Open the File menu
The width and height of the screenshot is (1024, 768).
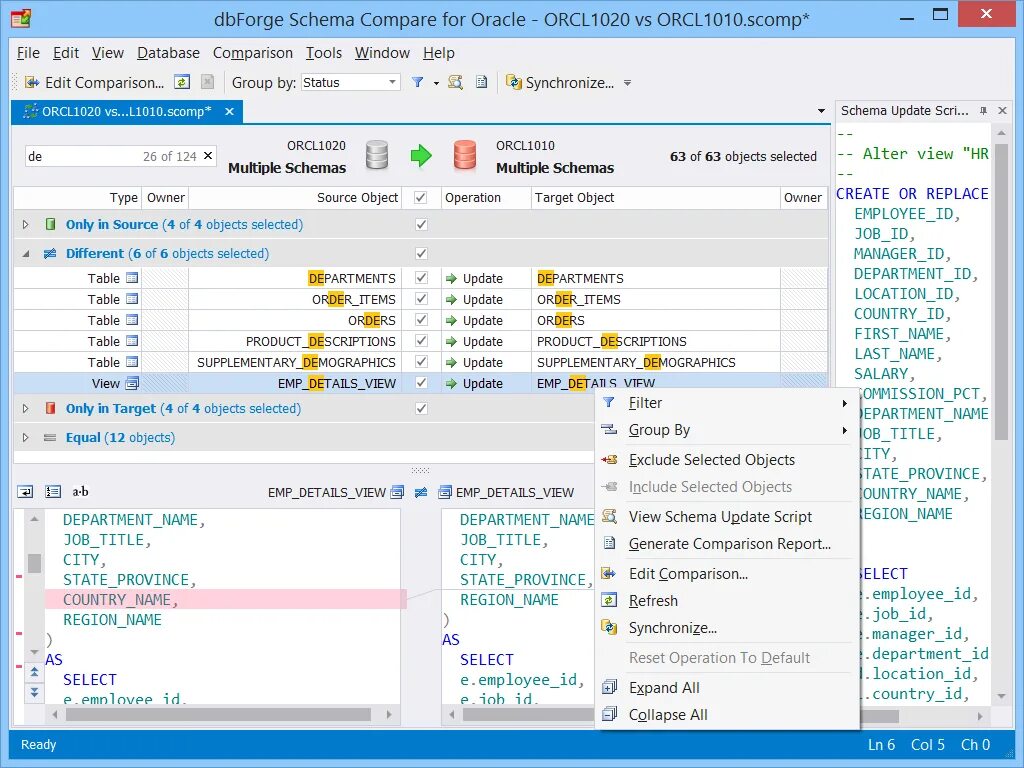tap(28, 53)
